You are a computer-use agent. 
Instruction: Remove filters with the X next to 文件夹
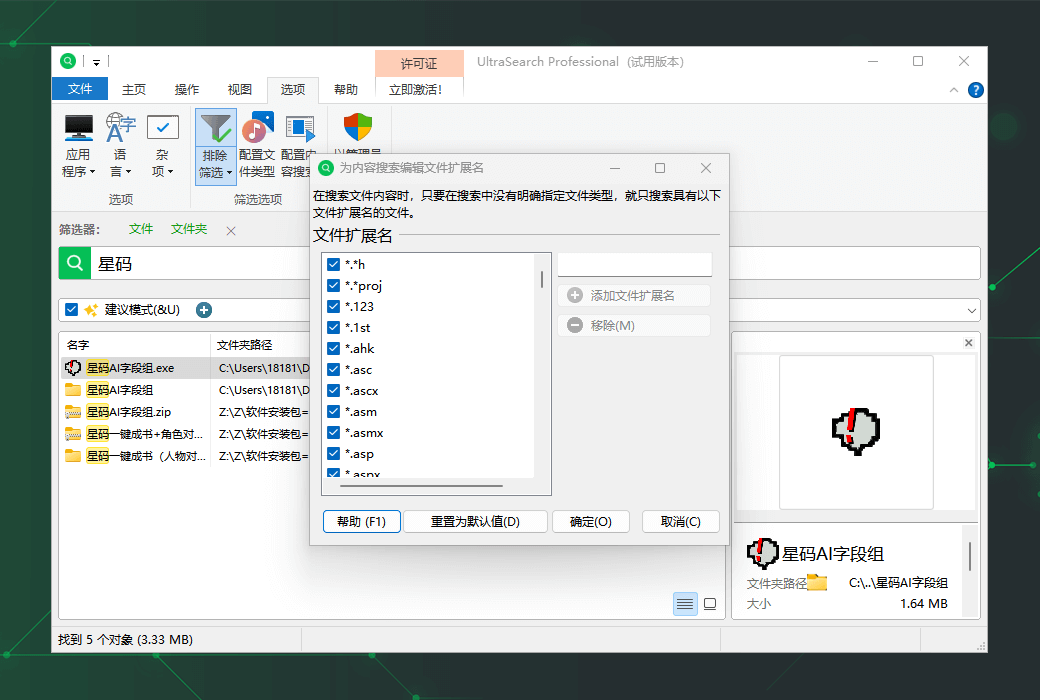coord(231,231)
